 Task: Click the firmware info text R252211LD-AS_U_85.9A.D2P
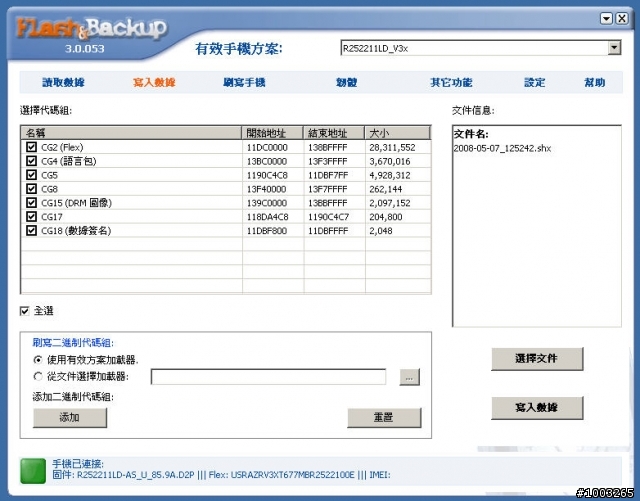(x=136, y=475)
